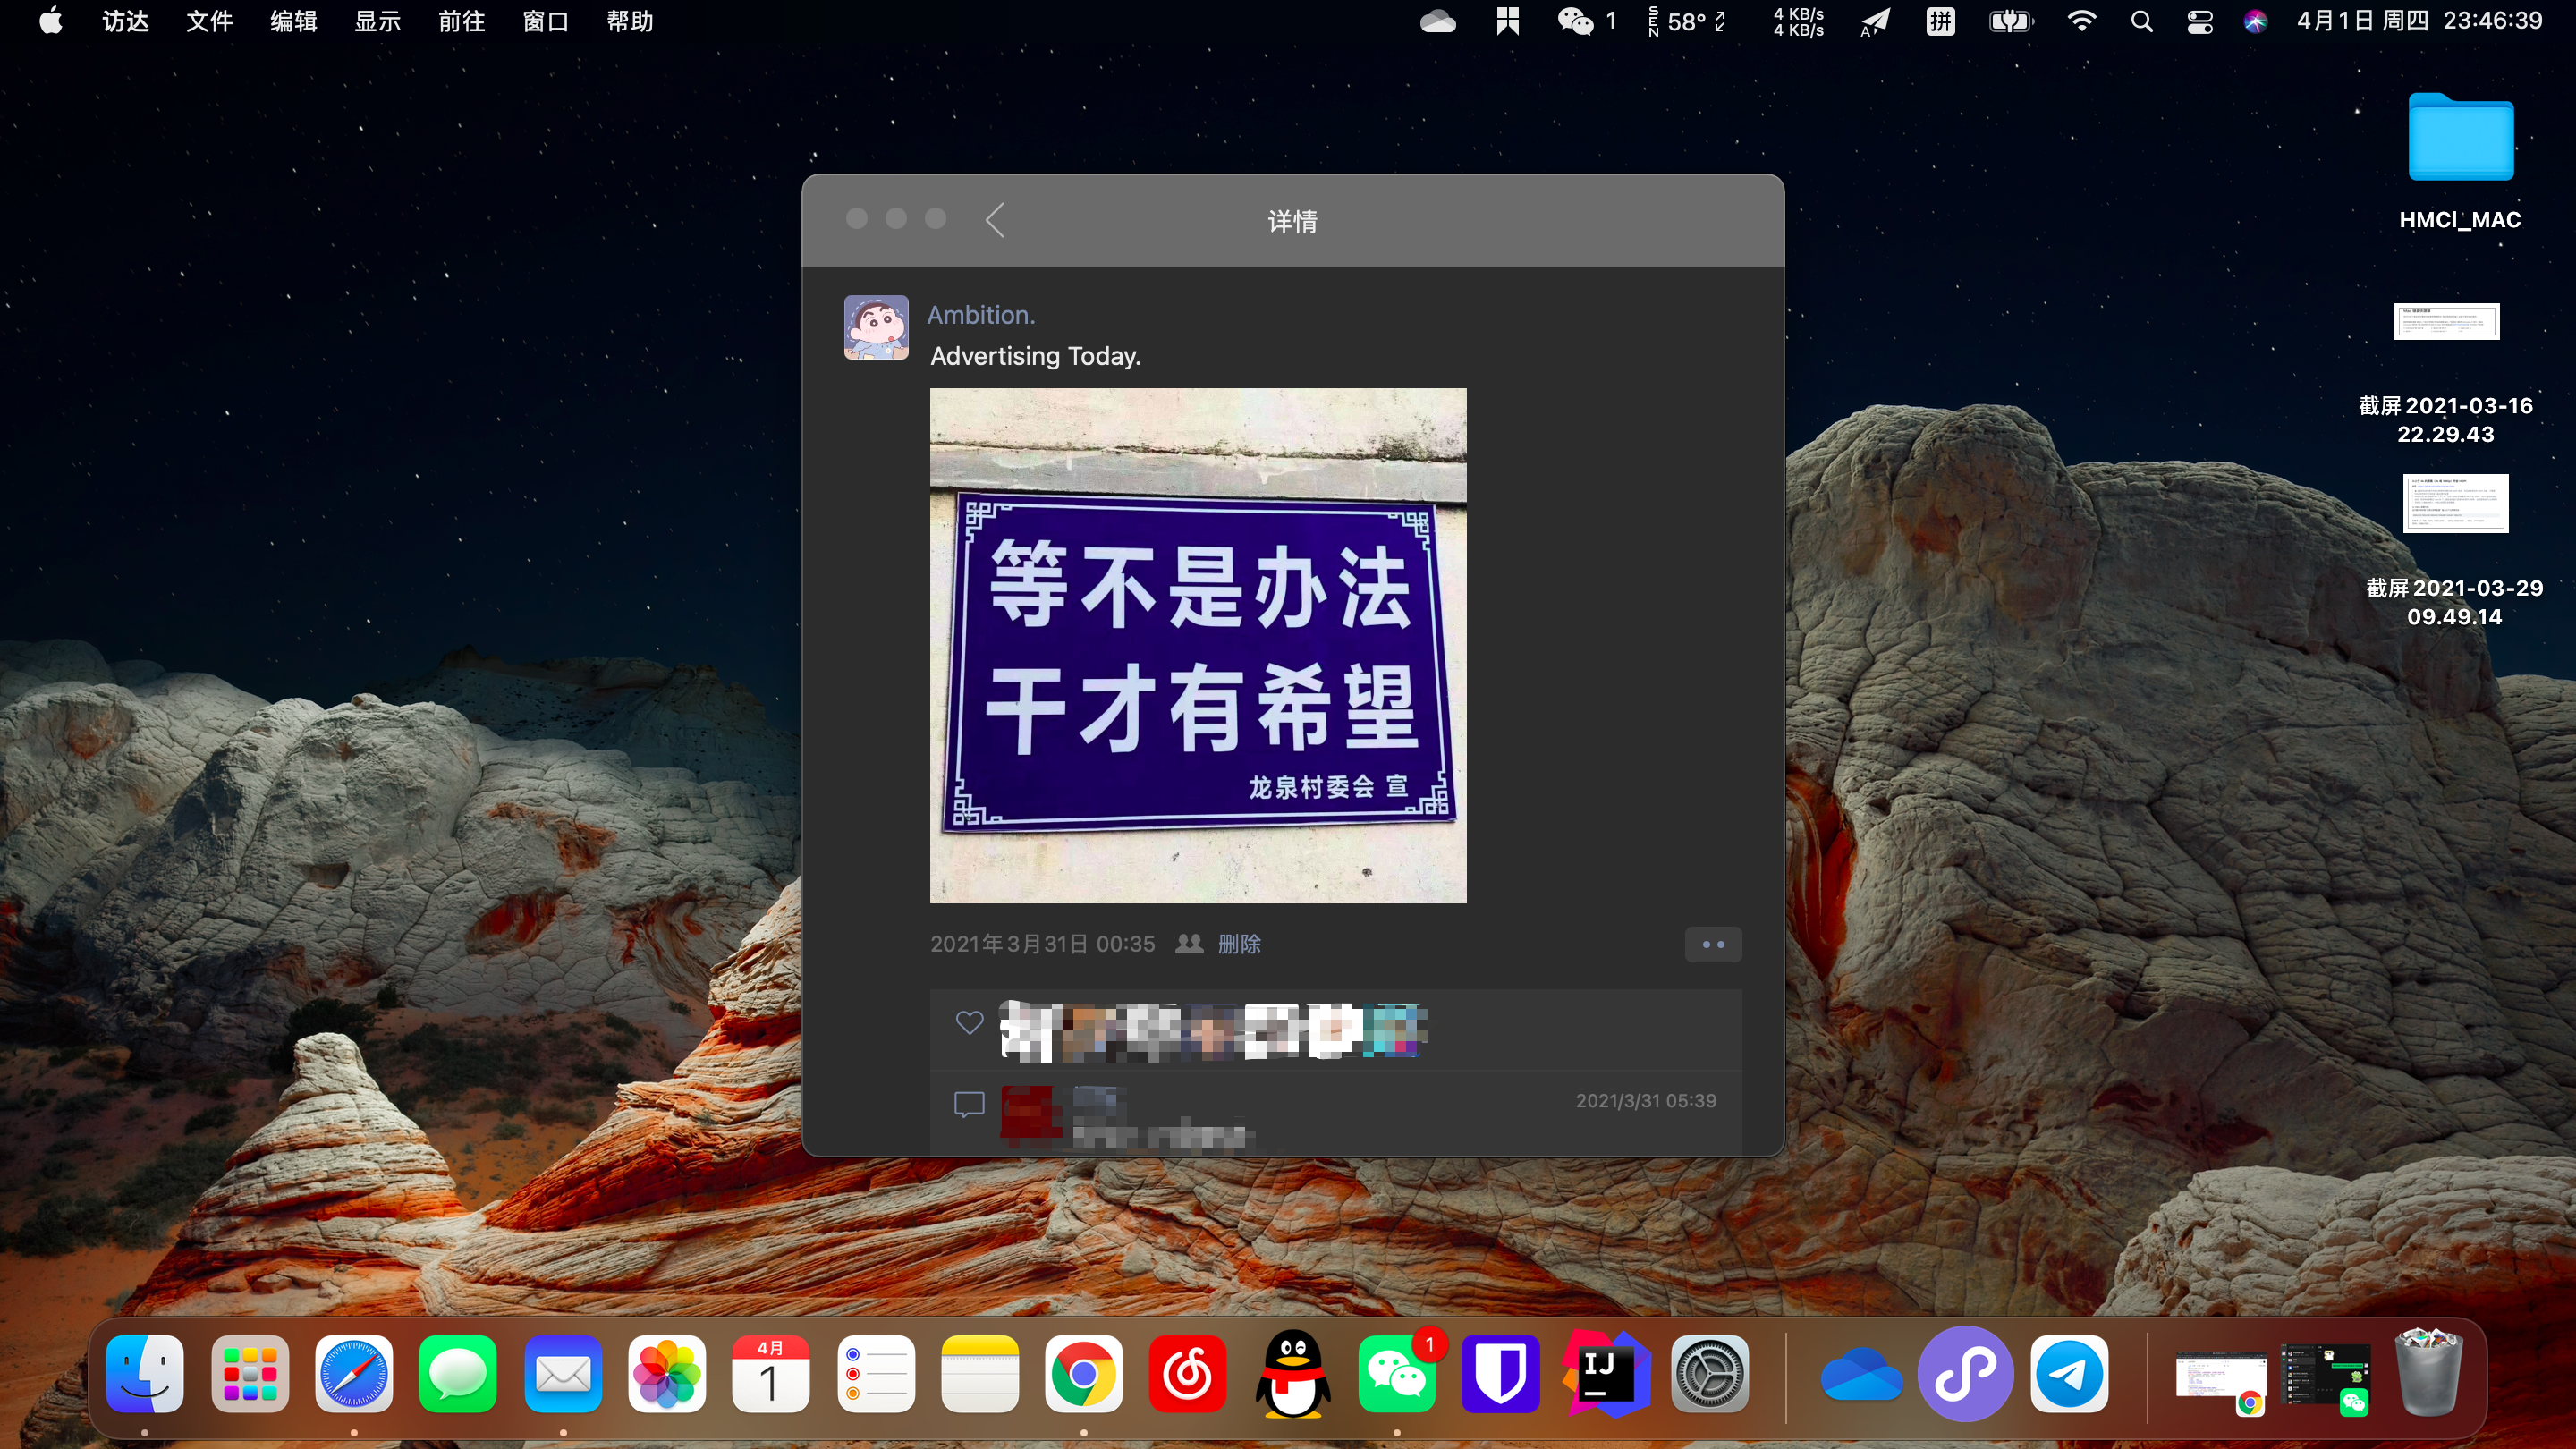Launch Safari from the Dock

point(354,1373)
